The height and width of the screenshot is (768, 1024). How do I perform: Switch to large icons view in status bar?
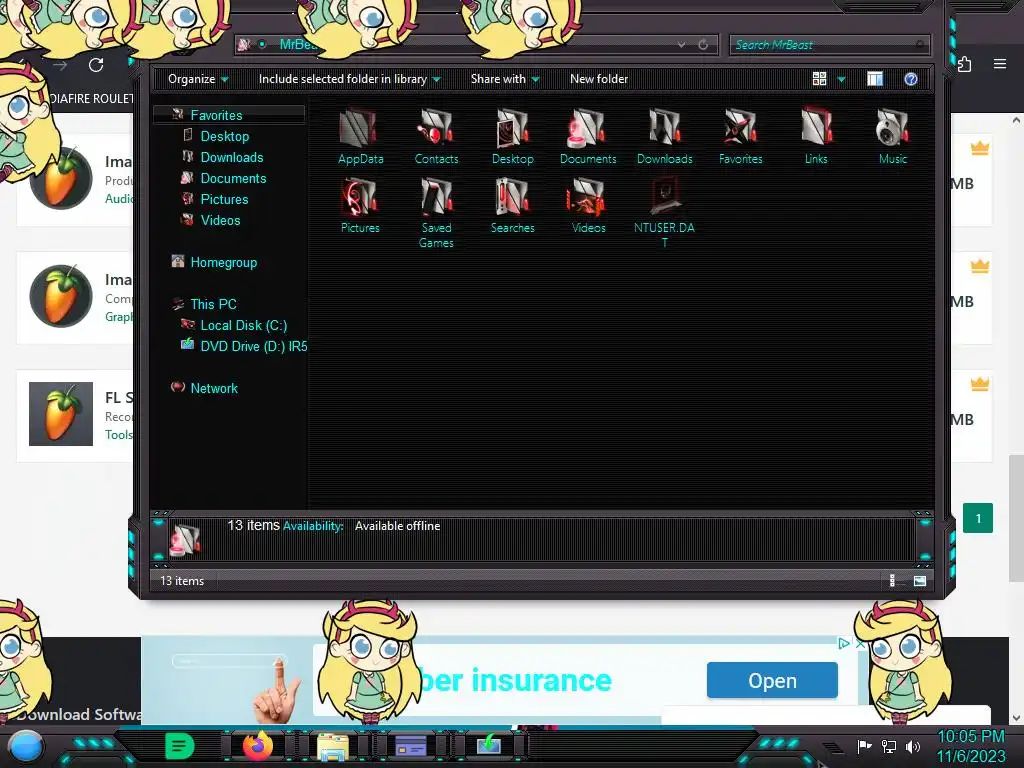(x=920, y=581)
